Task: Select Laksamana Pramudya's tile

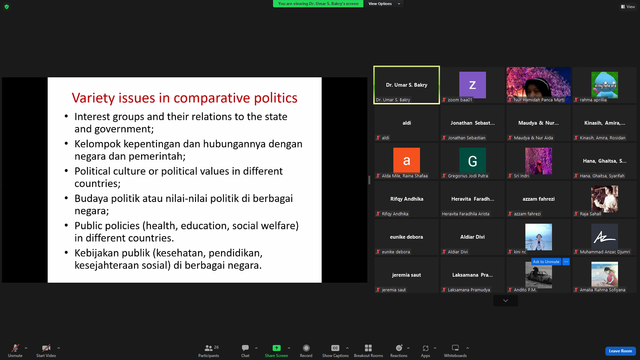Action: 472,275
